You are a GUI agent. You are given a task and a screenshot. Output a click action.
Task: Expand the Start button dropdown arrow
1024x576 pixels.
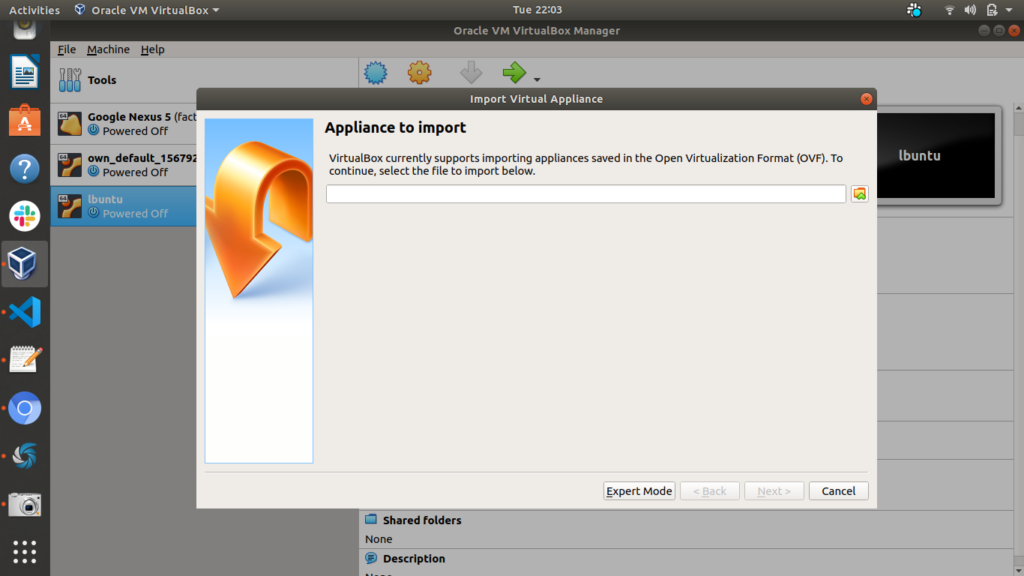537,79
